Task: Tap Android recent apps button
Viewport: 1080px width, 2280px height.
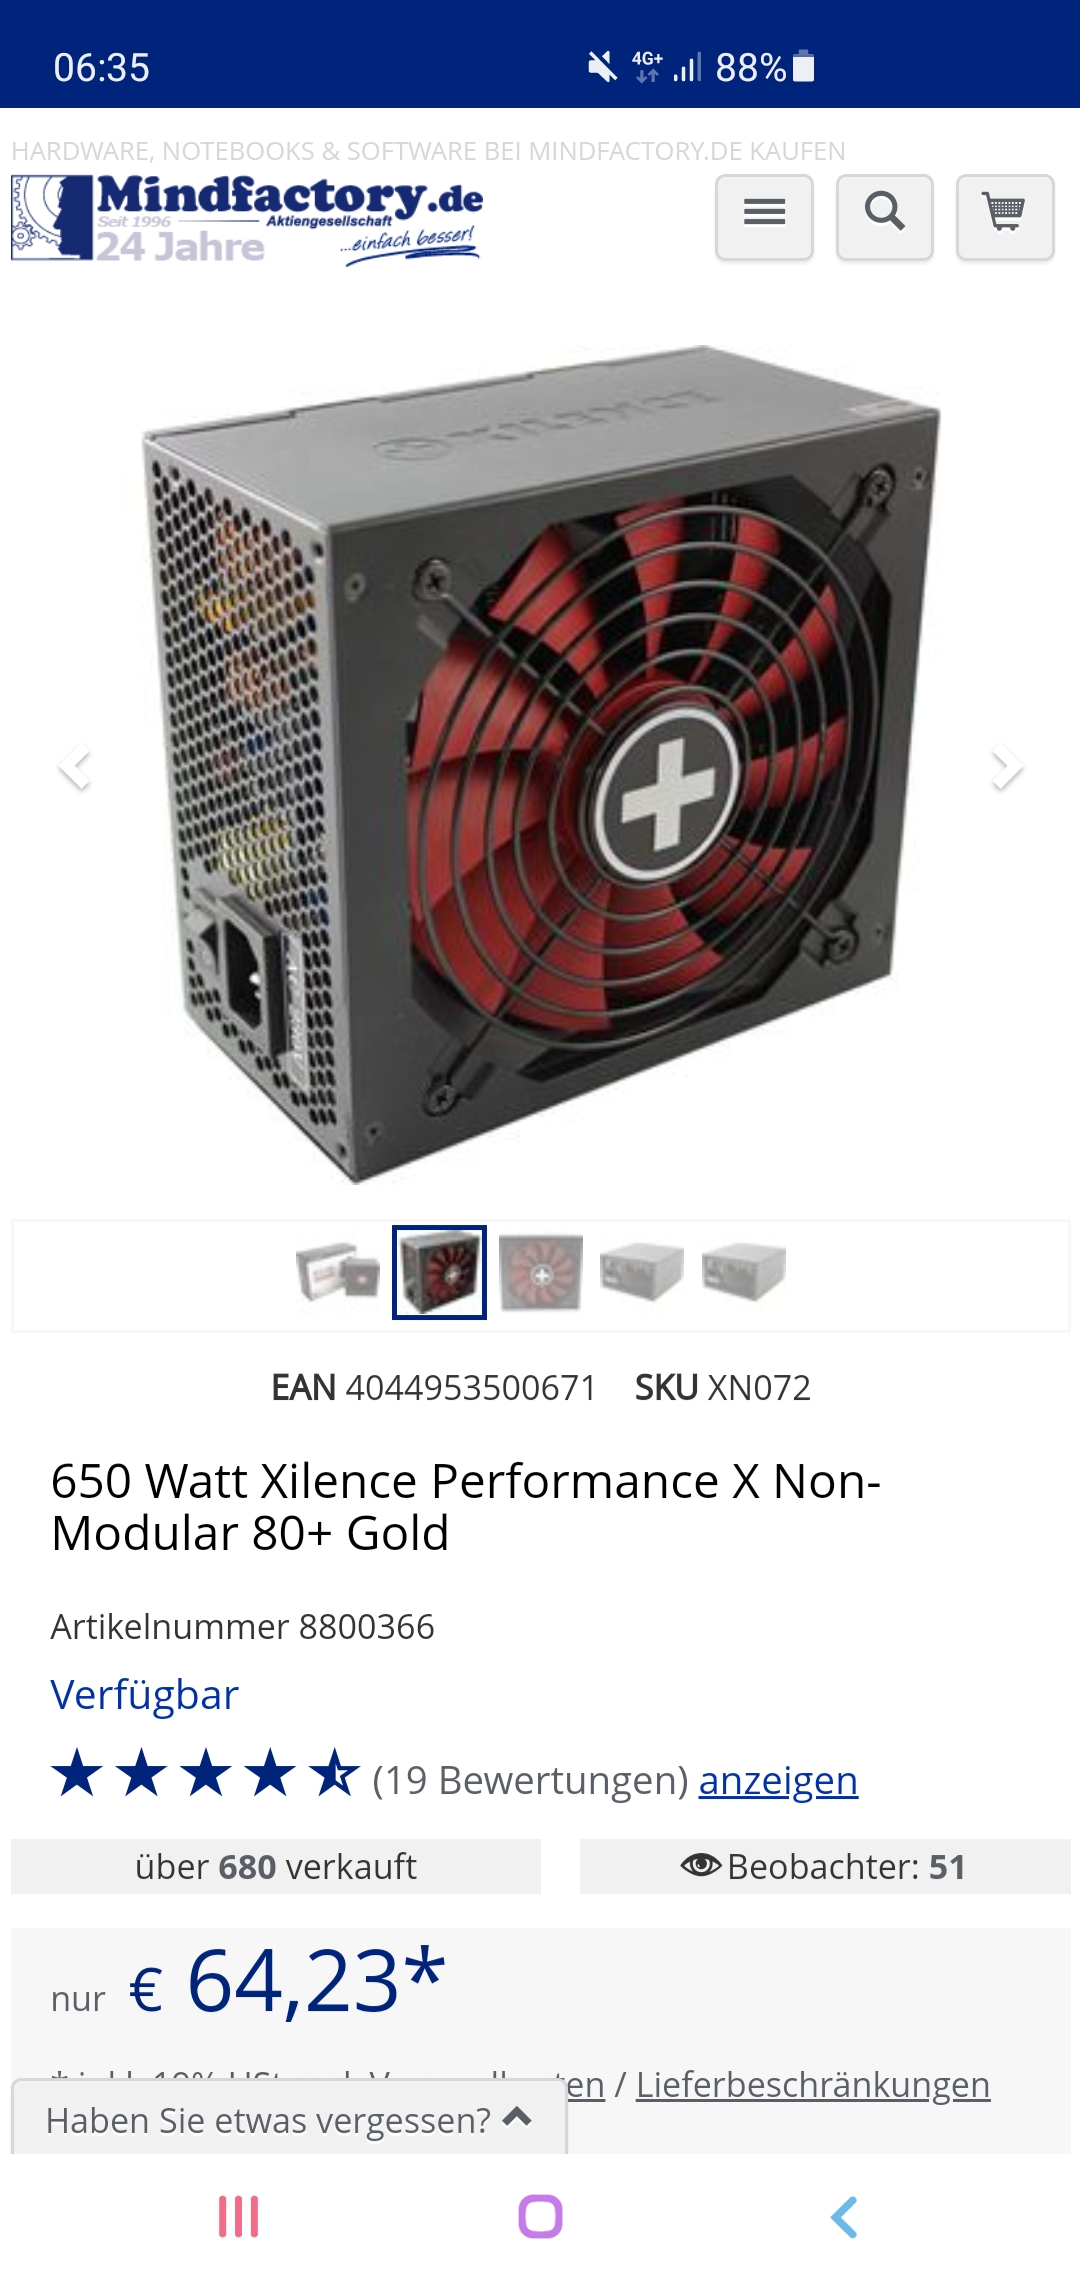Action: (x=239, y=2216)
